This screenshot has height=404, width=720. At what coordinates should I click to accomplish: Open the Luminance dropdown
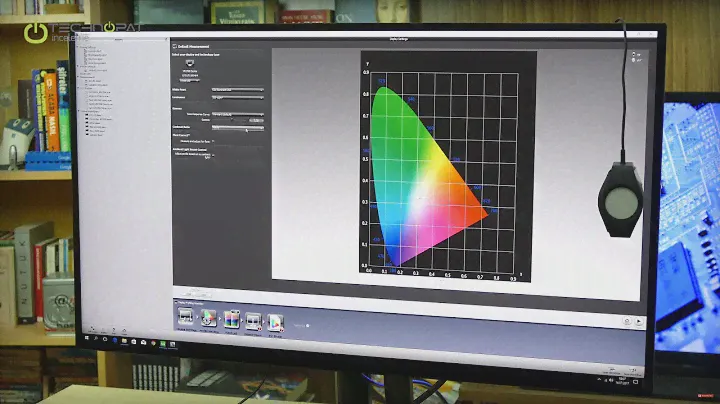238,98
